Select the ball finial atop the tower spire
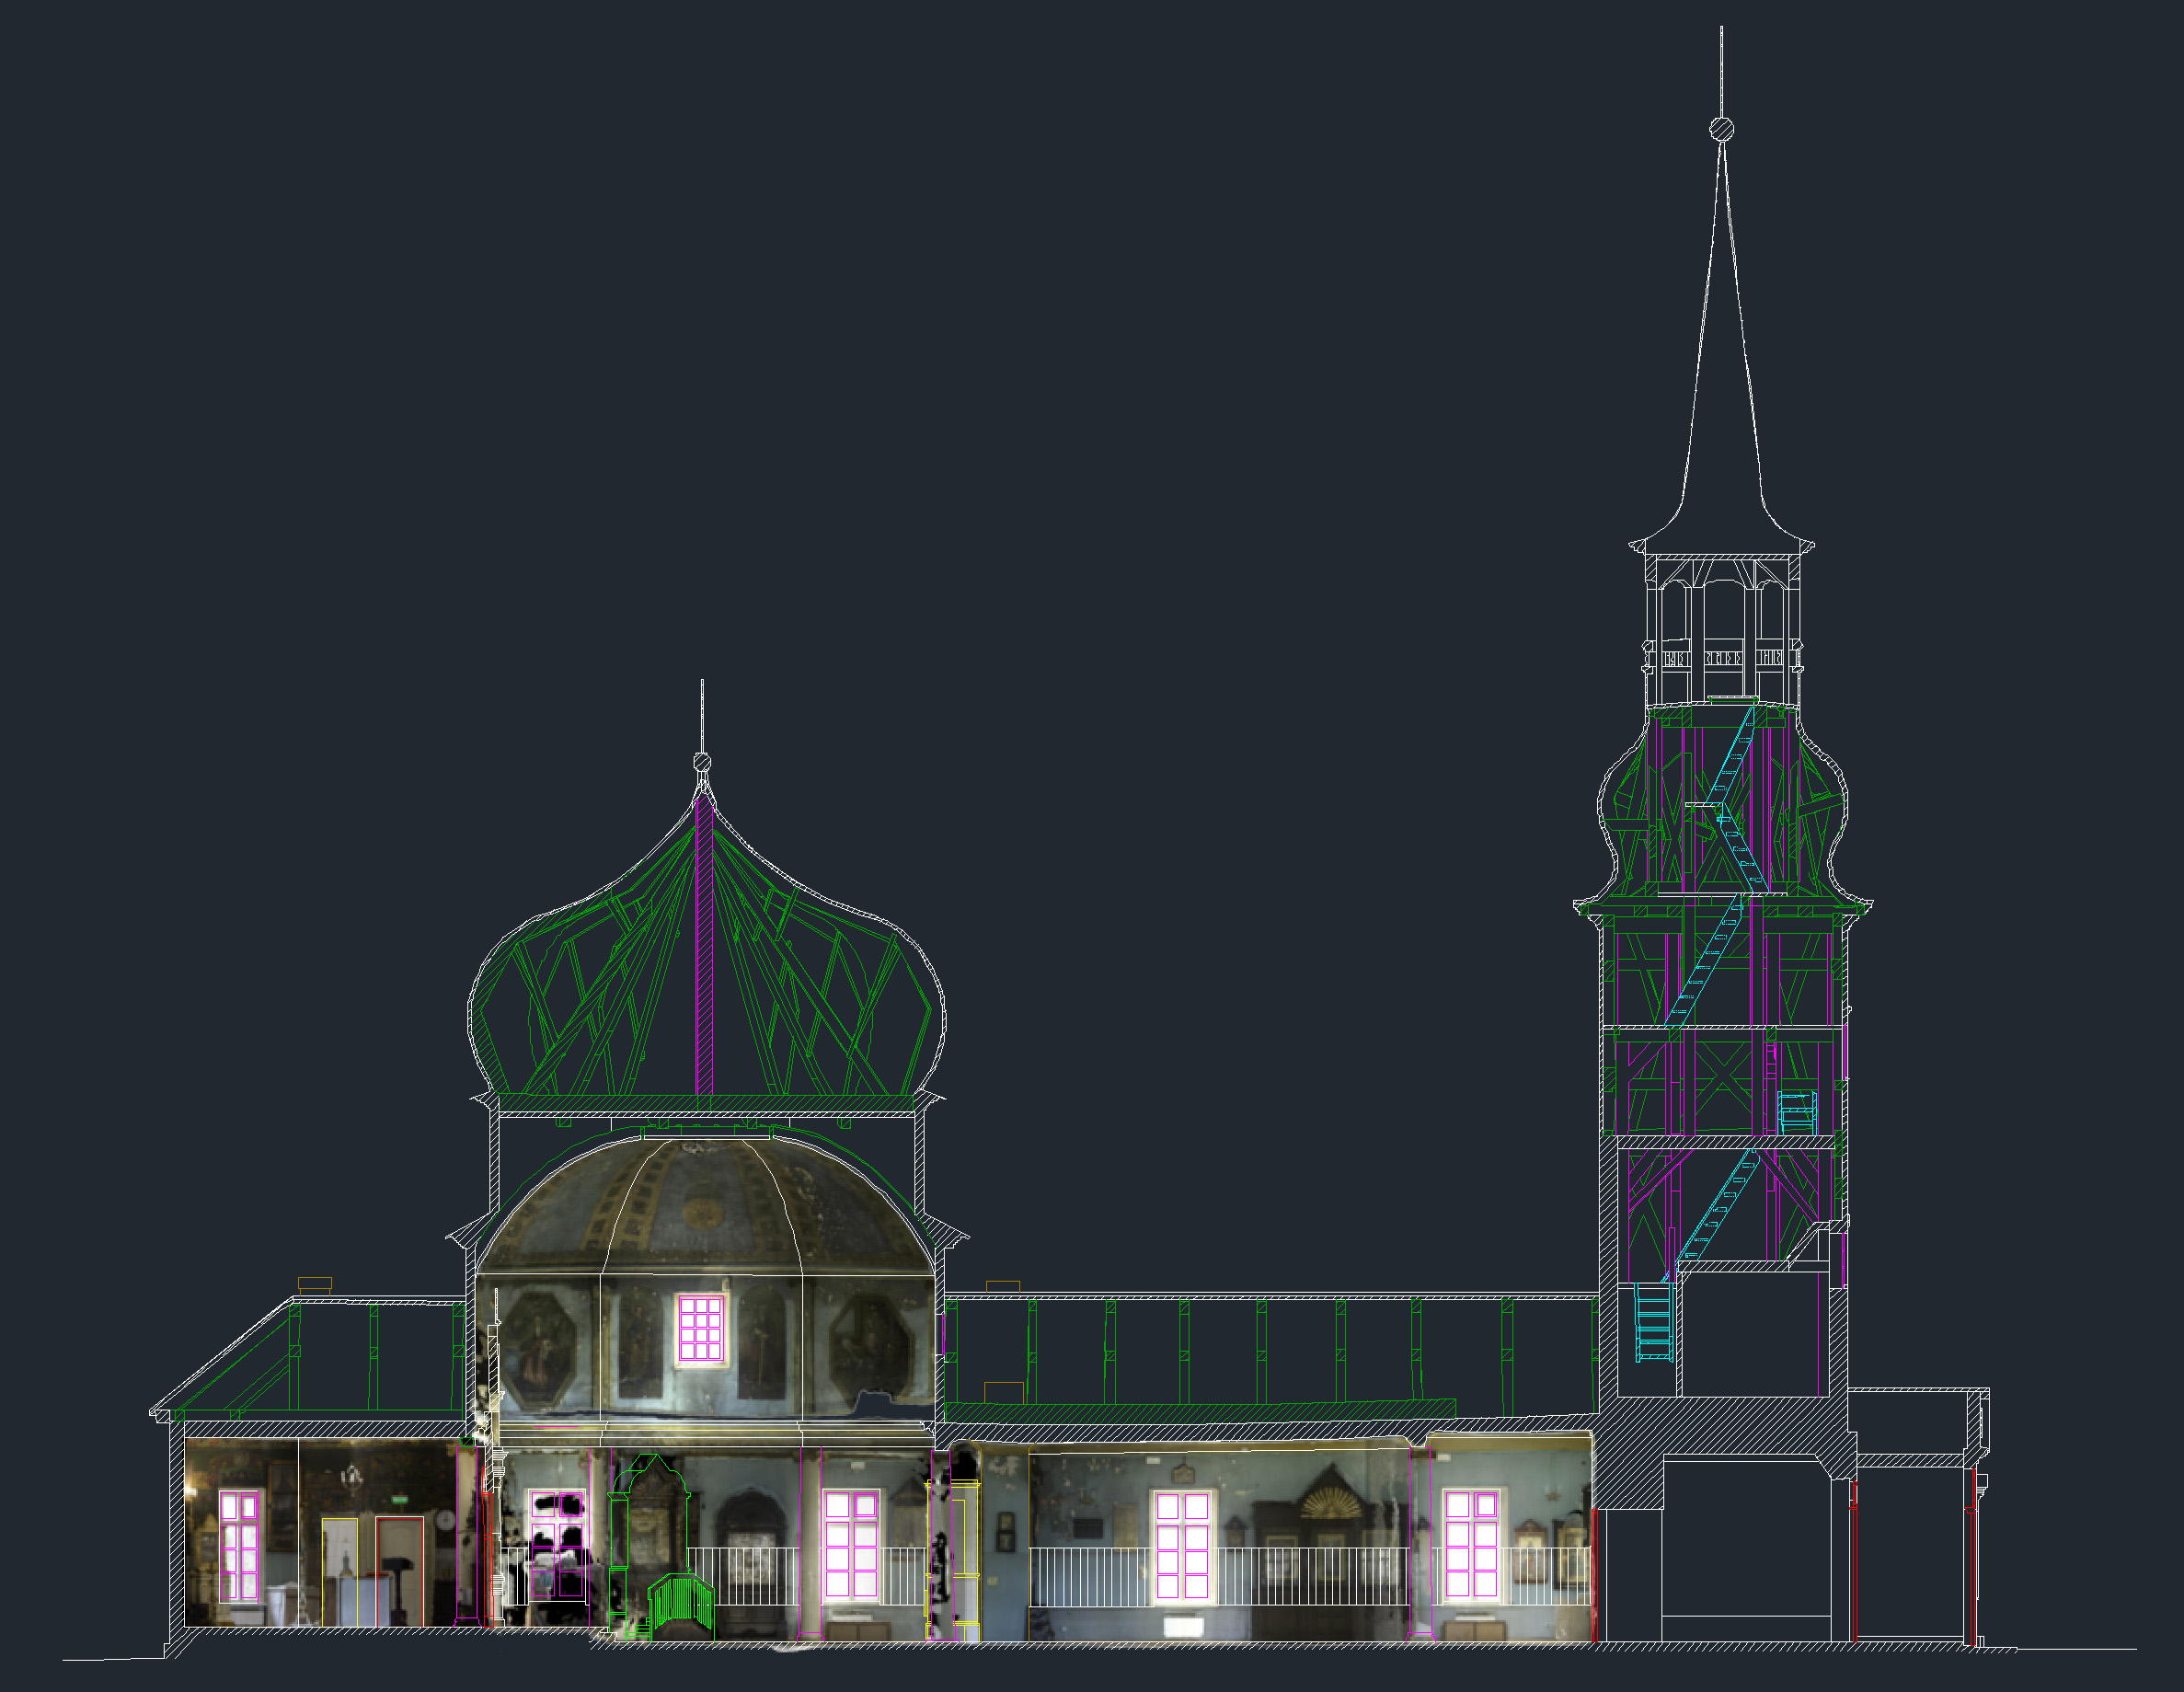The height and width of the screenshot is (1692, 2184). click(1721, 129)
